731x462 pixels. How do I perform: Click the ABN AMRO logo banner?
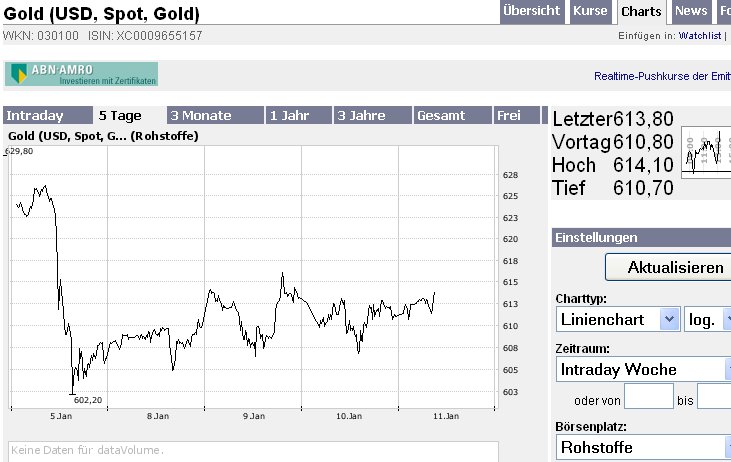82,74
